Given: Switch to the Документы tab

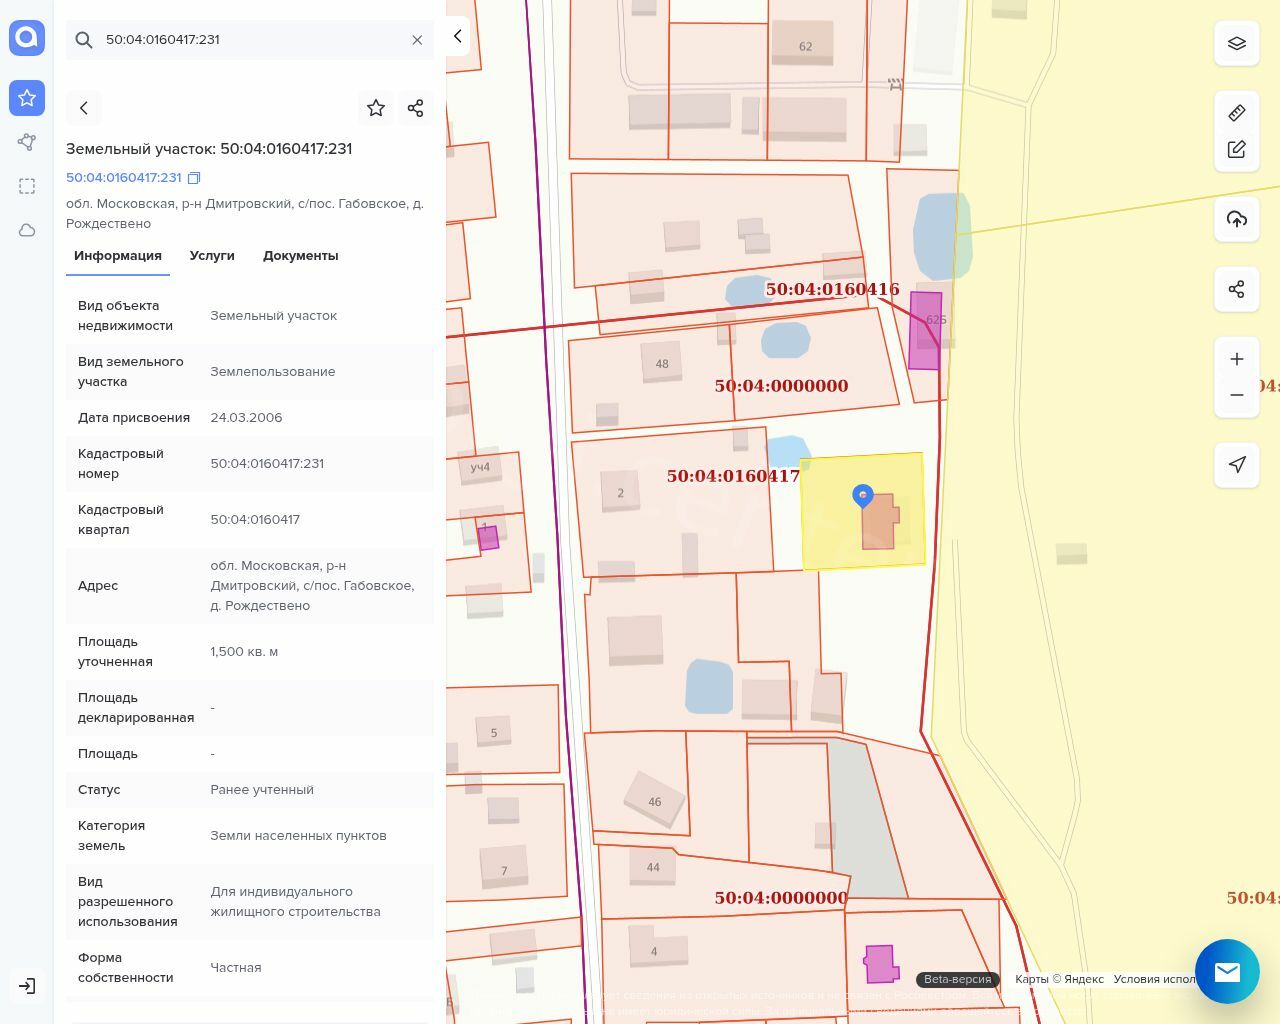Looking at the screenshot, I should pos(300,256).
